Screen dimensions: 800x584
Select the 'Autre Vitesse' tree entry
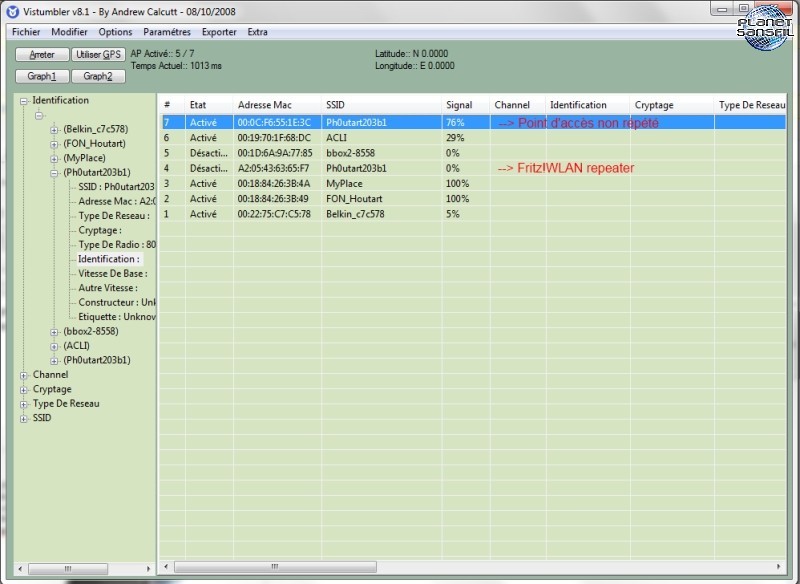pyautogui.click(x=108, y=288)
